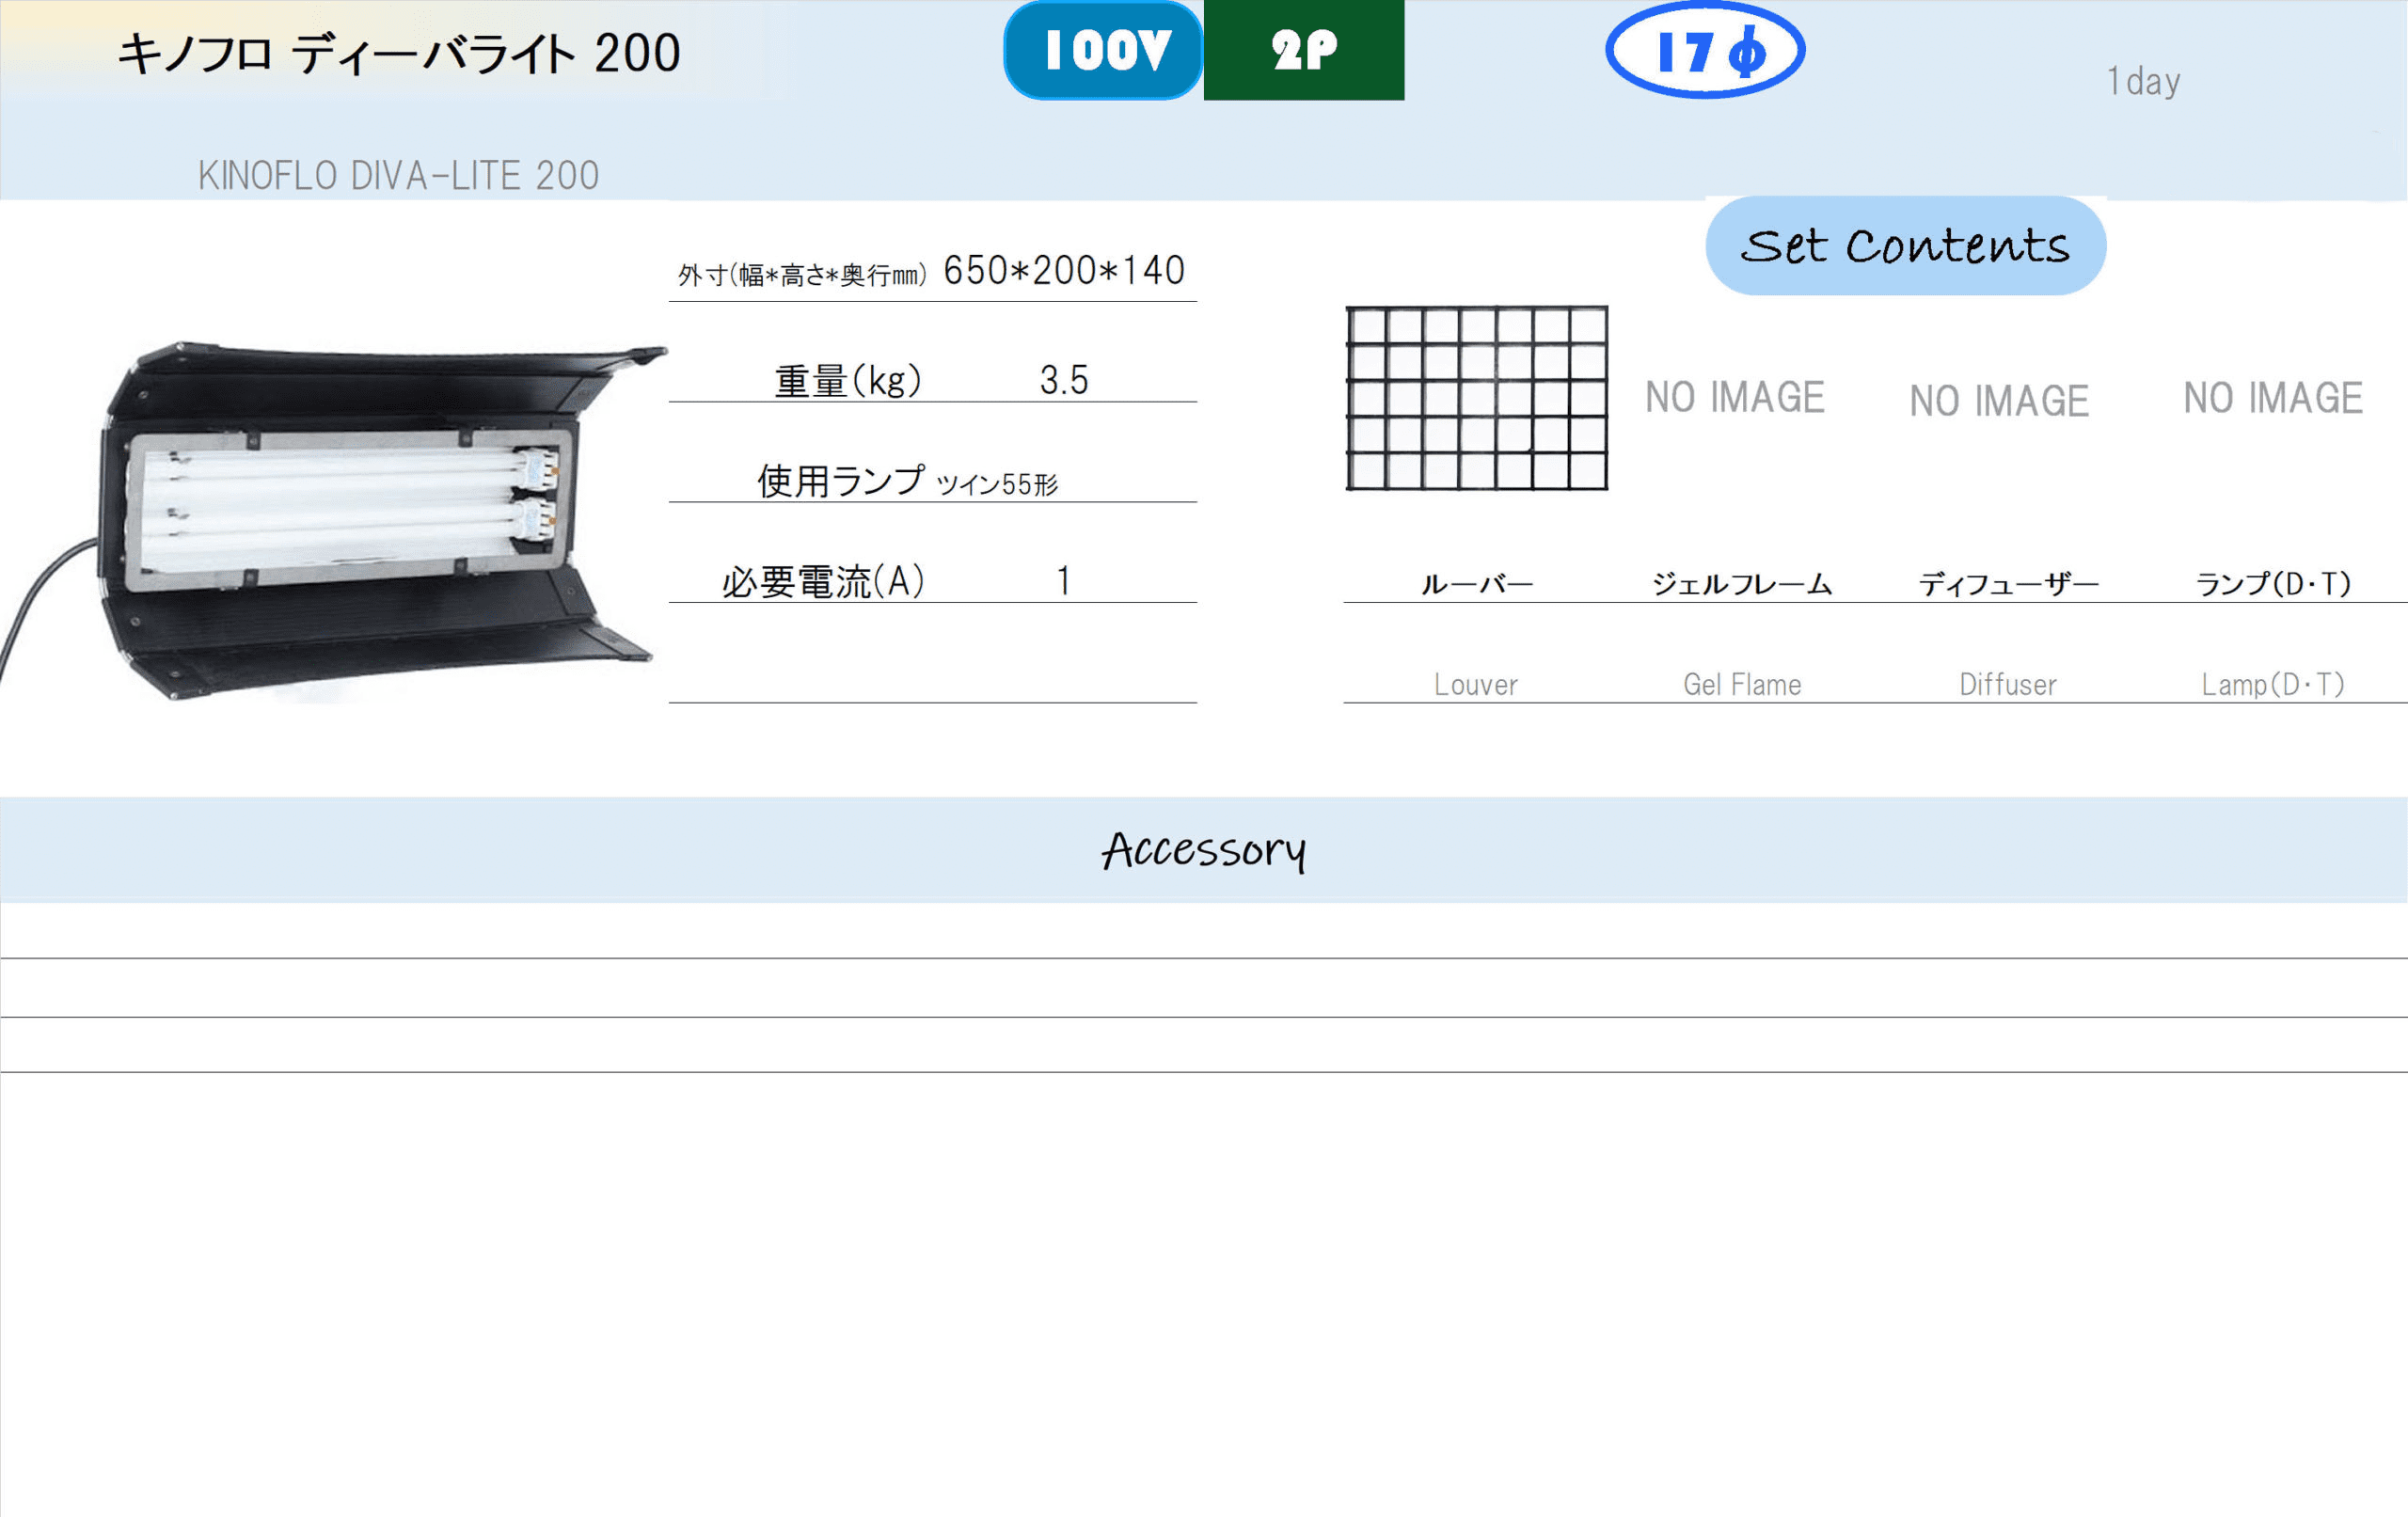Click the ディフューザー item label

coord(2008,584)
